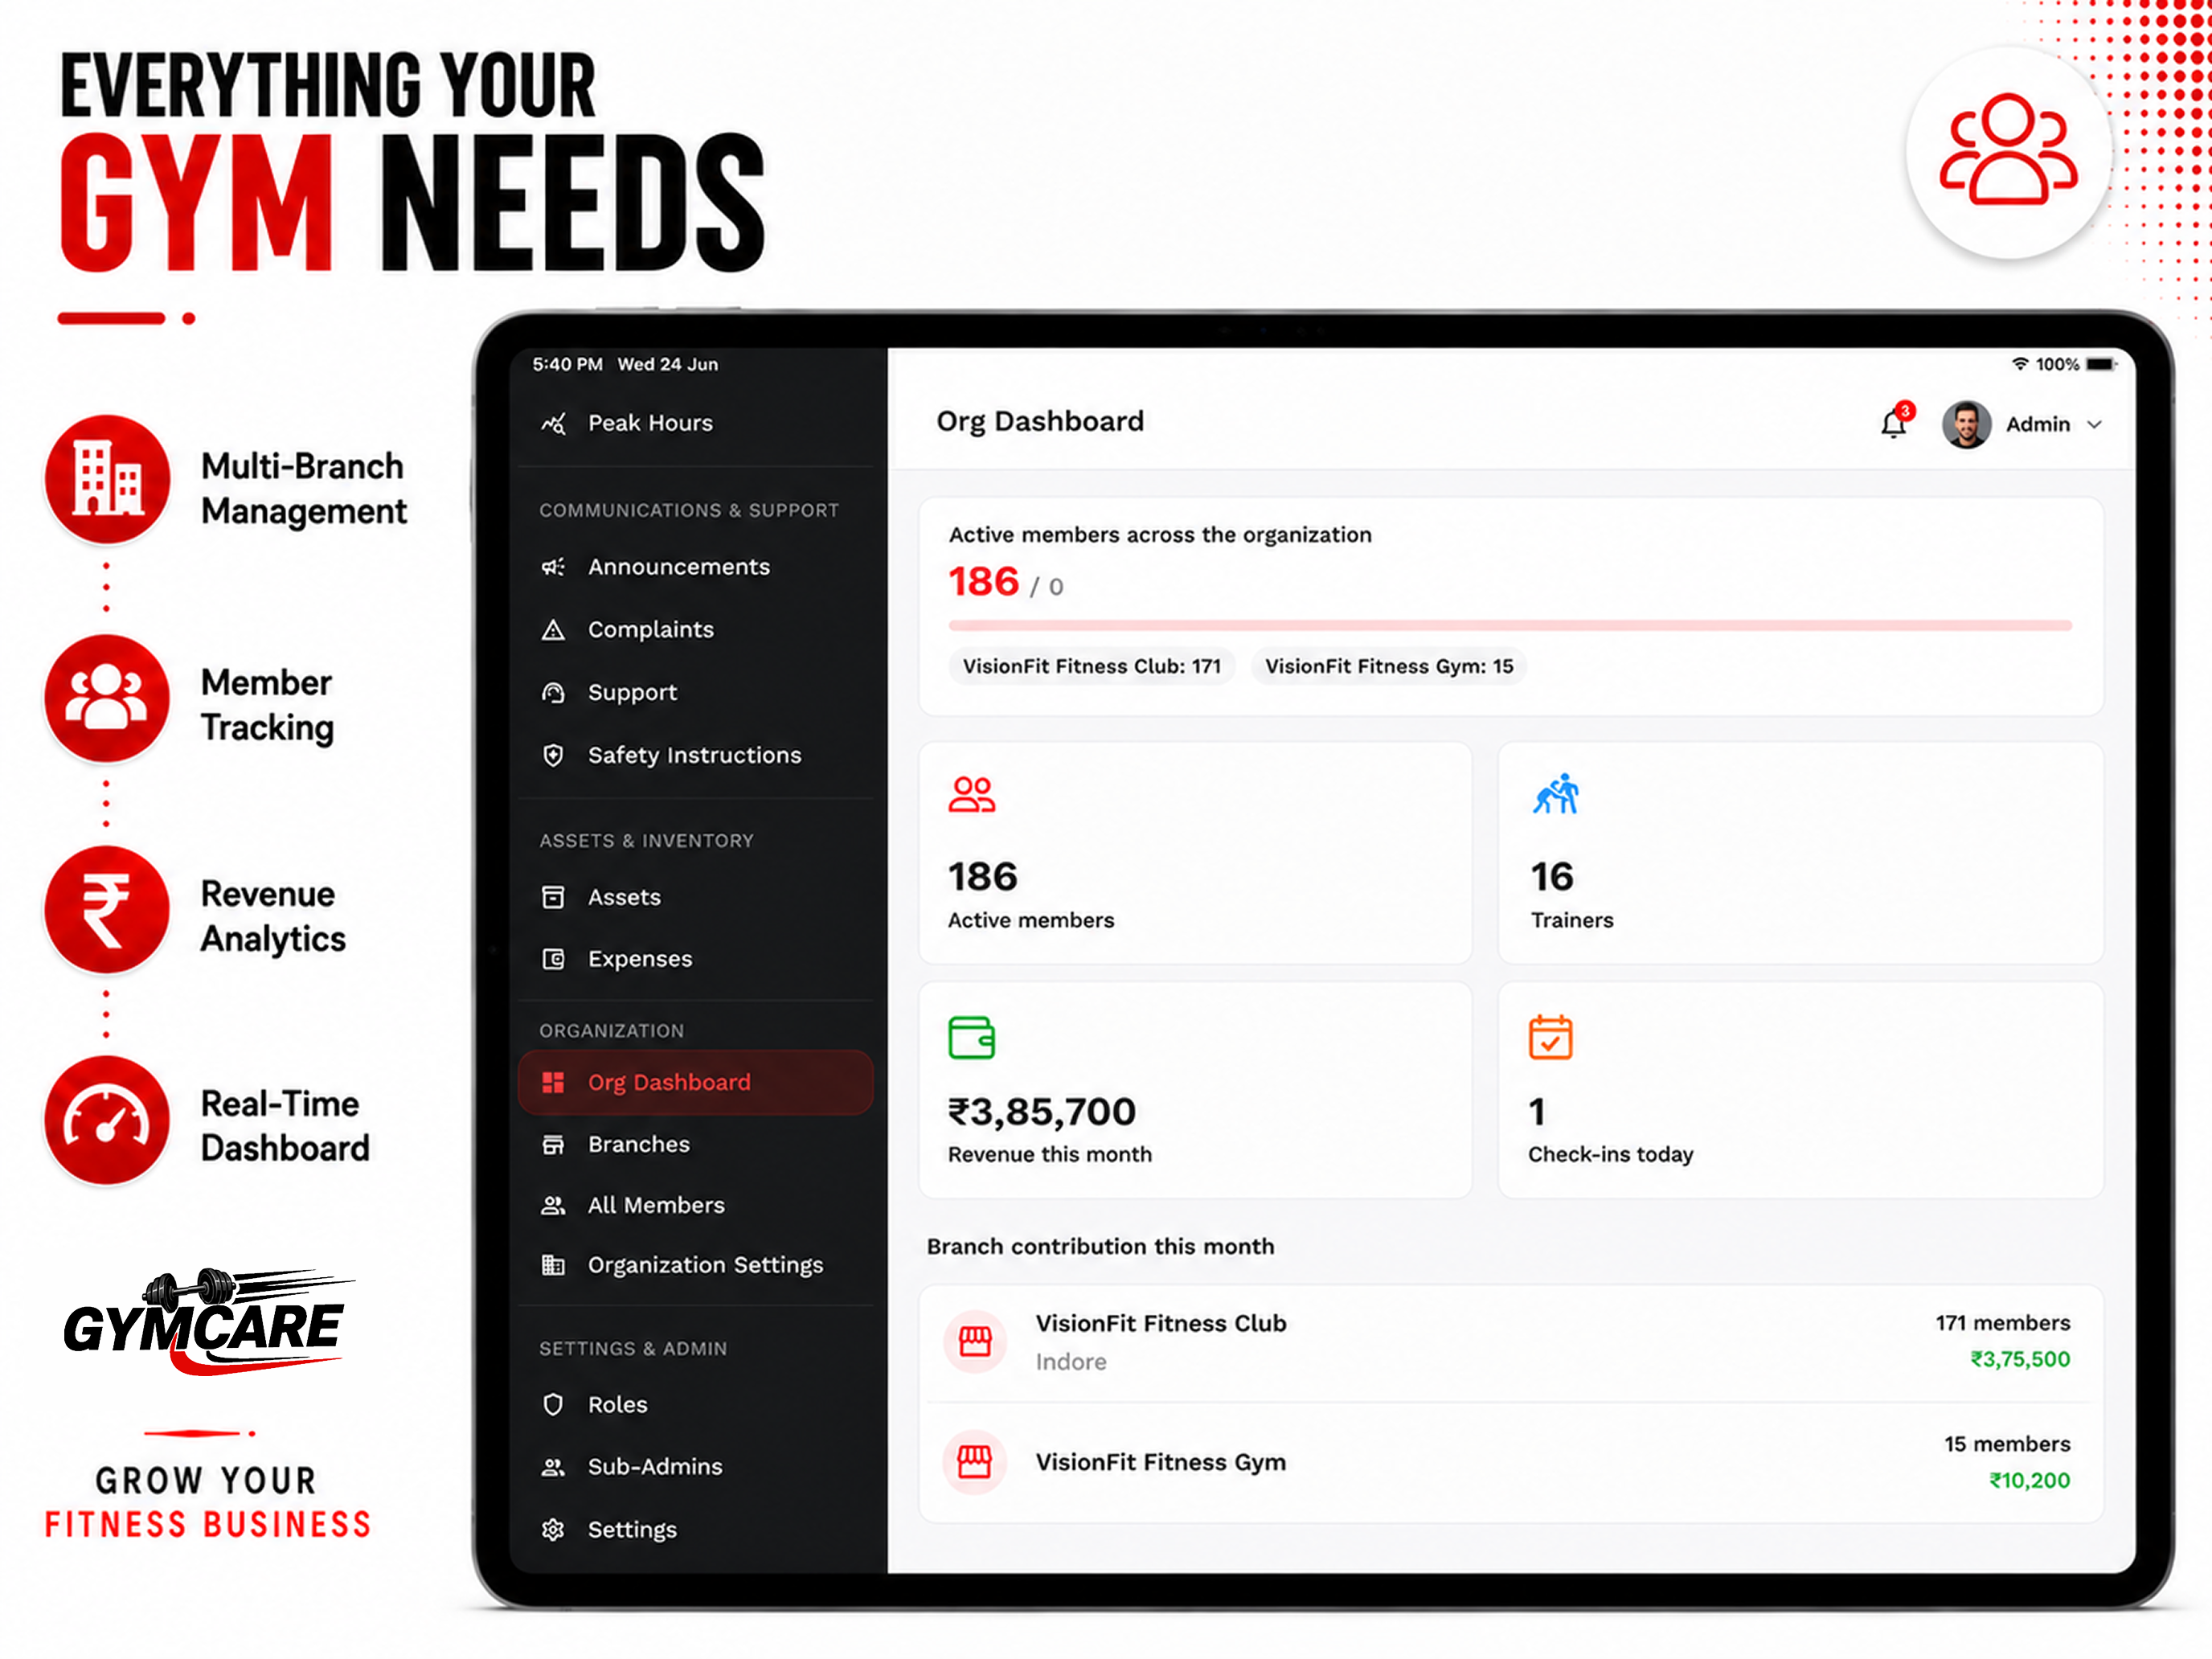
Task: Click the Member Tracking people icon
Action: [x=107, y=698]
